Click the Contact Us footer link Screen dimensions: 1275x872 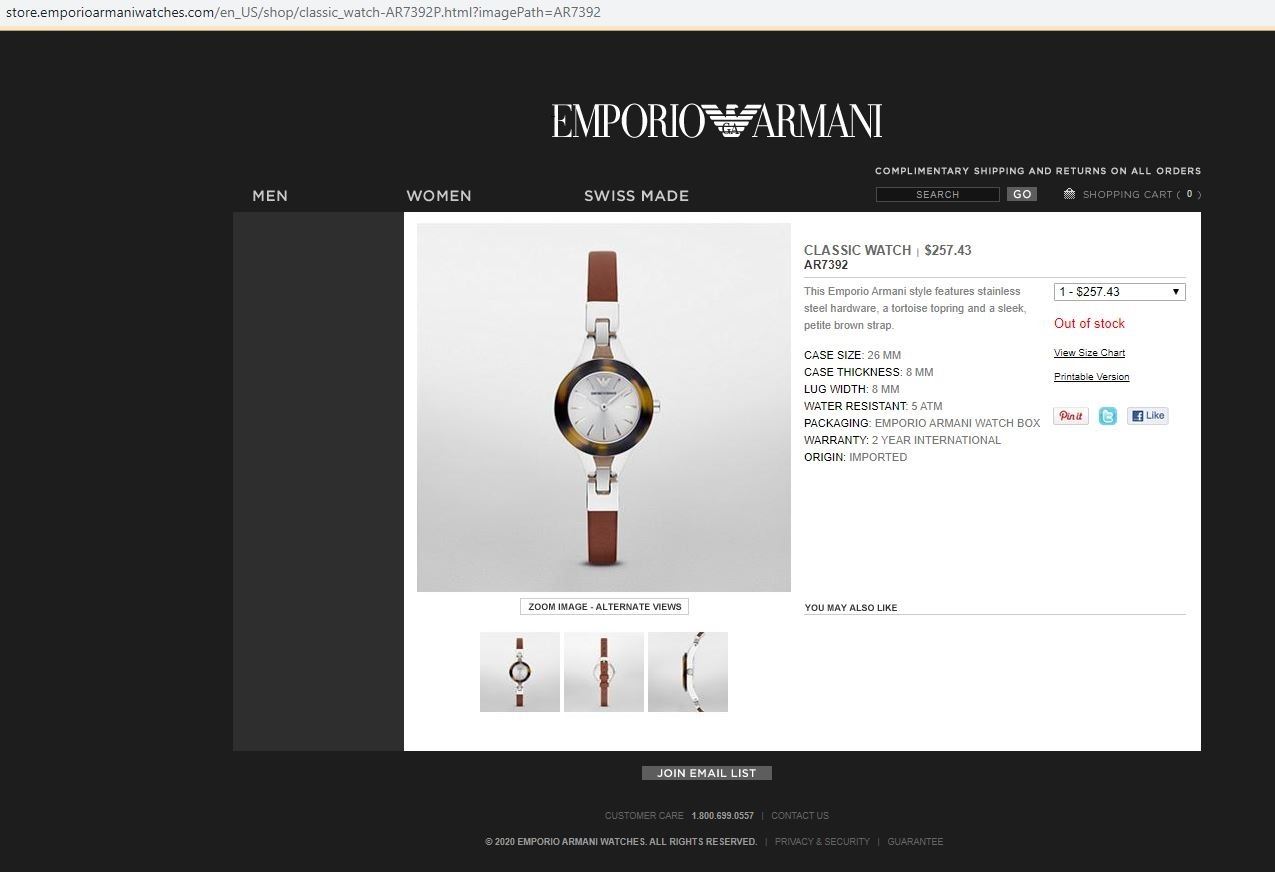pos(800,816)
